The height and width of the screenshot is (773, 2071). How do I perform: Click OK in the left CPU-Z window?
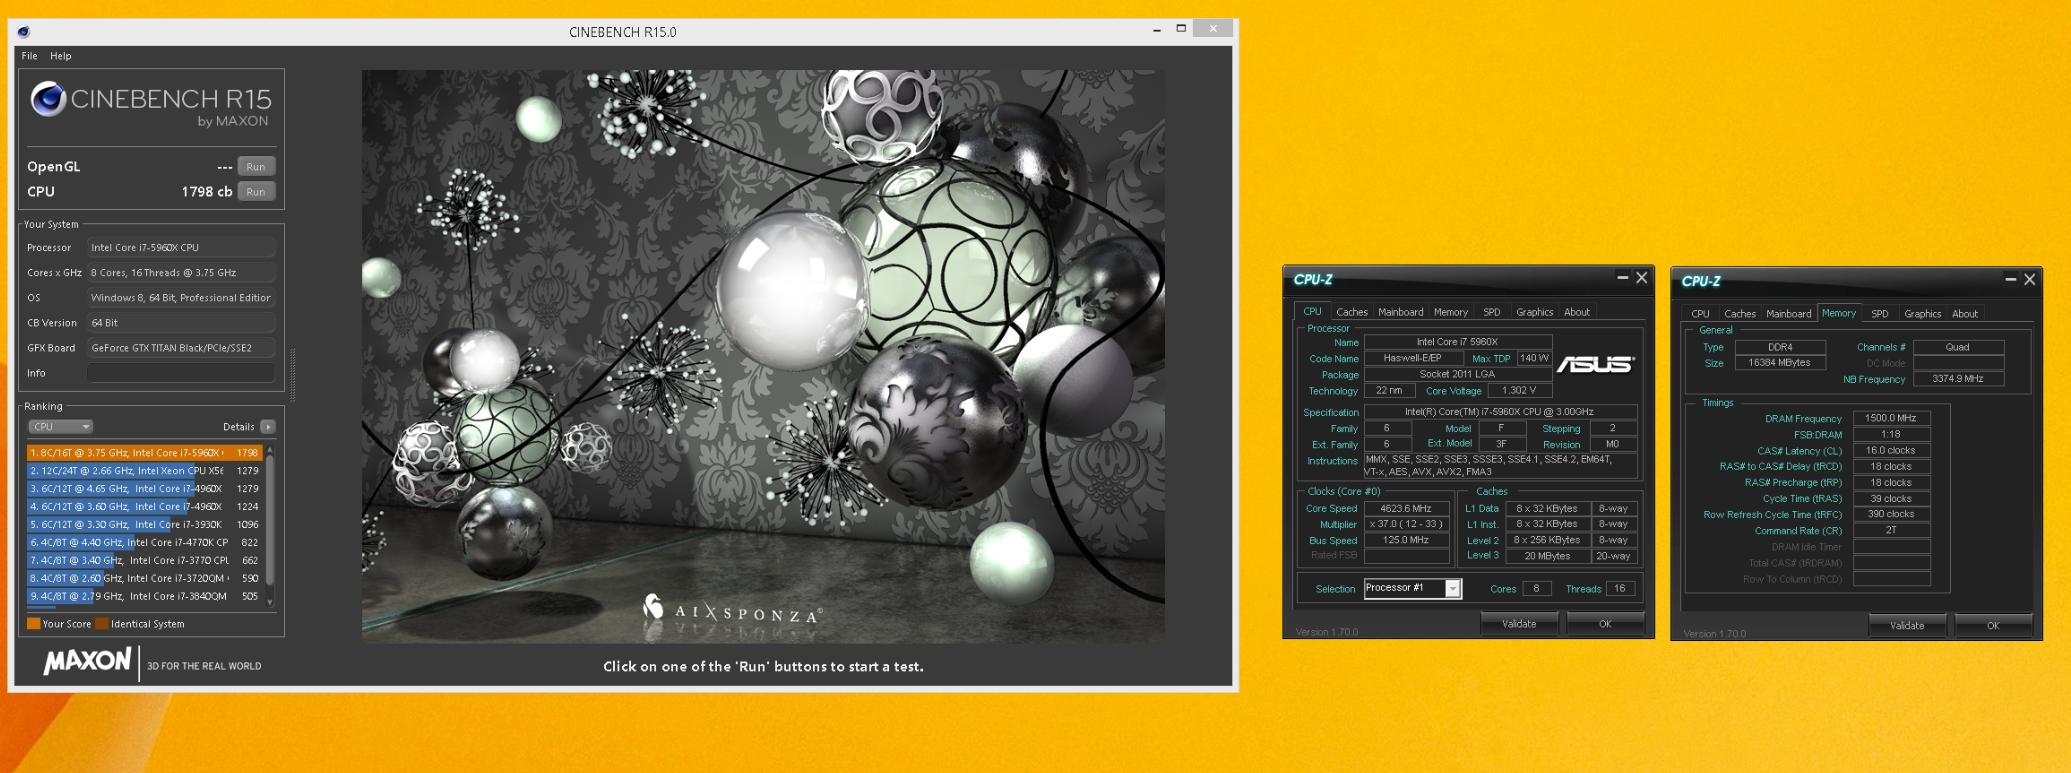(1605, 624)
